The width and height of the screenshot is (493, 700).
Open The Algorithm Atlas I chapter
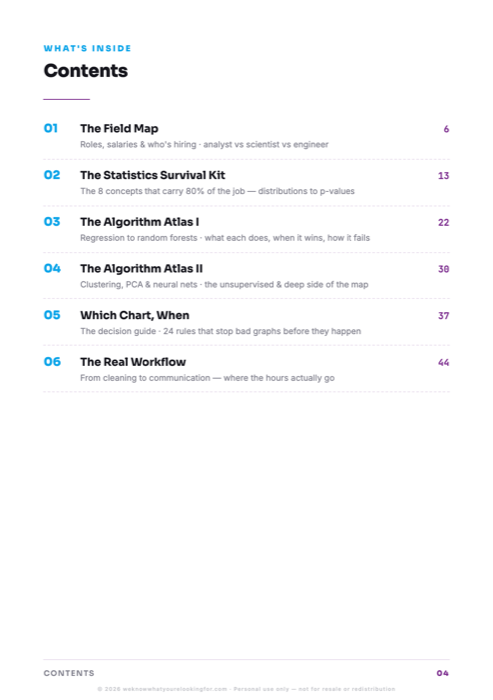(140, 222)
